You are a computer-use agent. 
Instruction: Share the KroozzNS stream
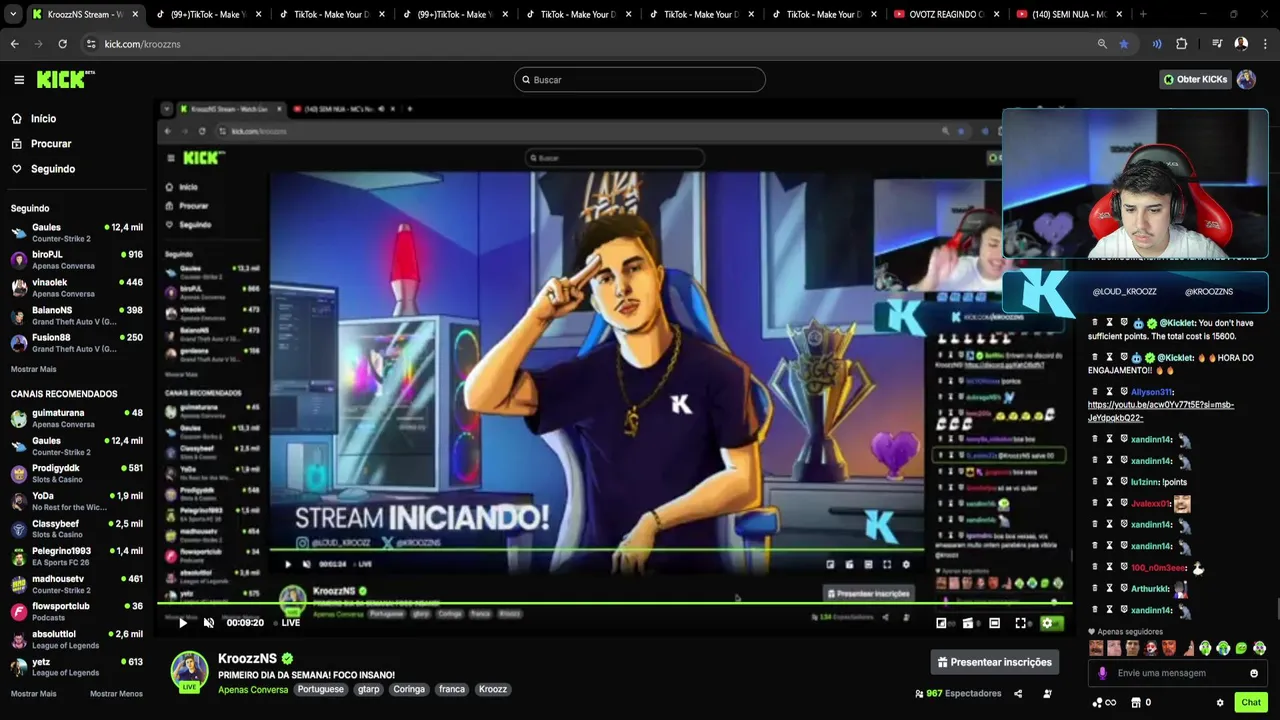click(1018, 693)
